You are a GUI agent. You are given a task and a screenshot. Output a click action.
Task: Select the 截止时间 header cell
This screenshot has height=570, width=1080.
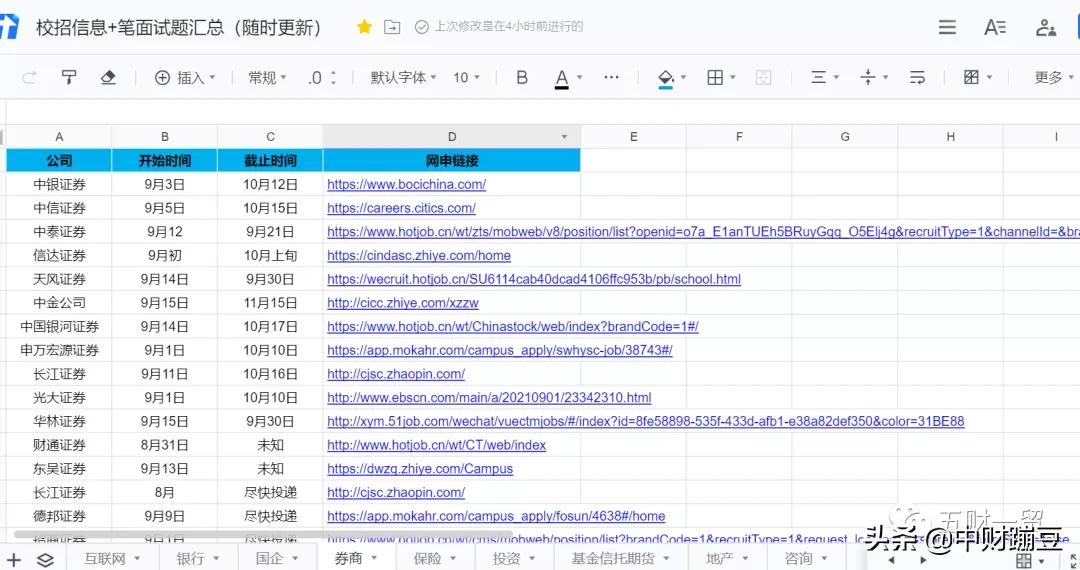(270, 160)
